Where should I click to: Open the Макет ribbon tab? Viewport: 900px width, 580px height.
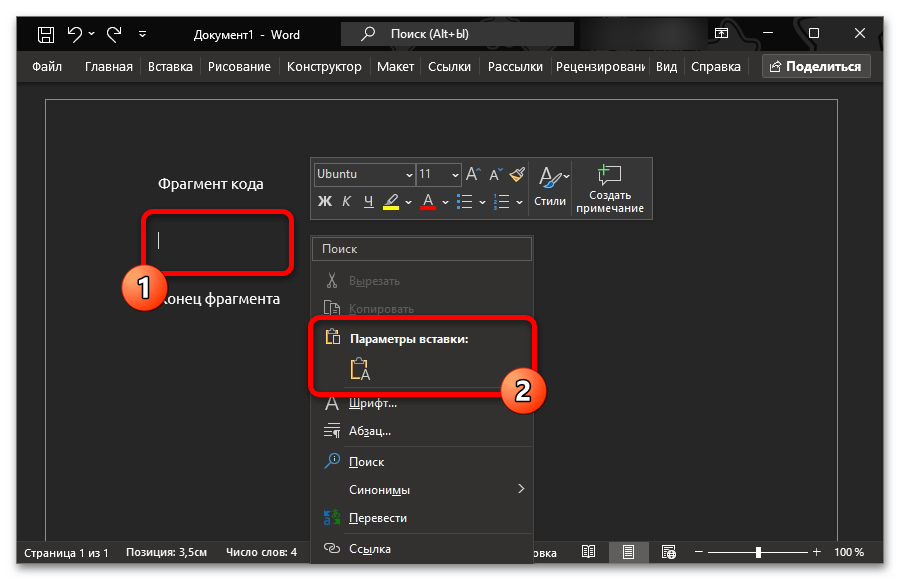click(395, 67)
